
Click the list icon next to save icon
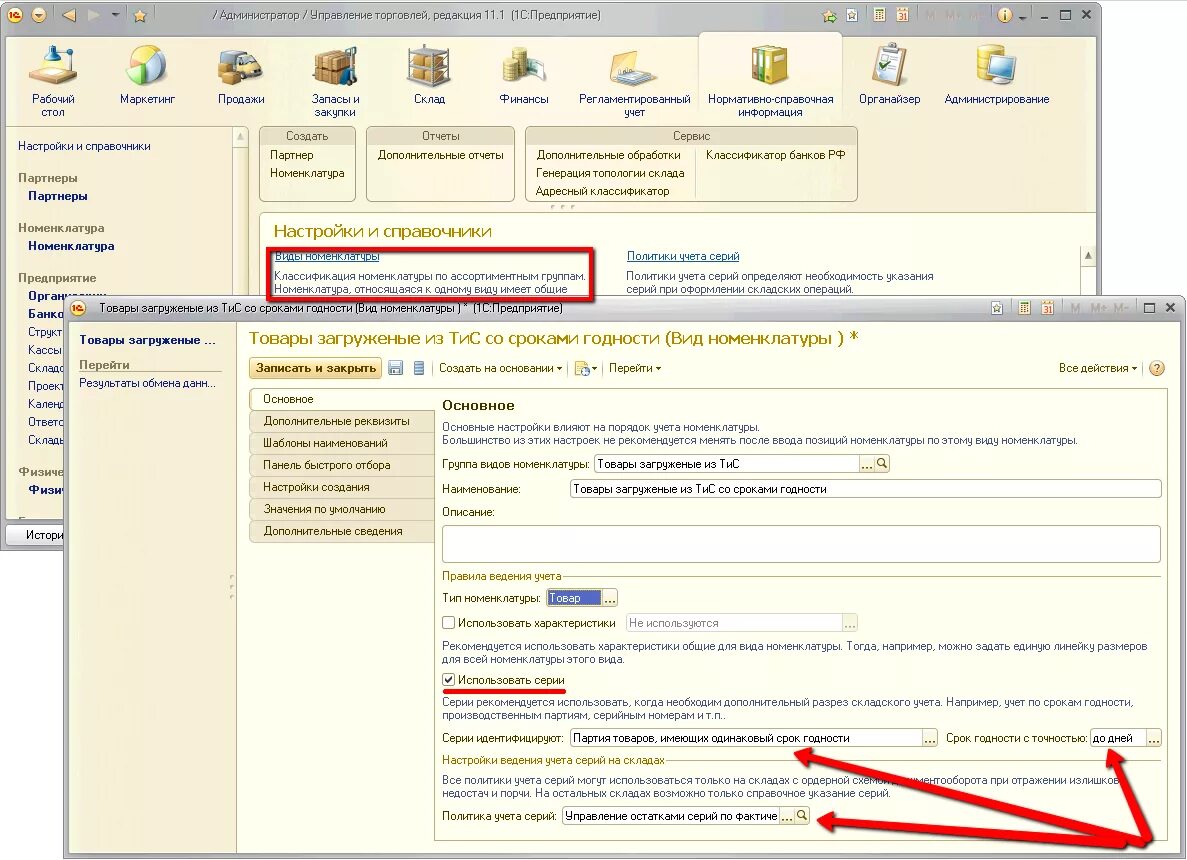(x=419, y=368)
